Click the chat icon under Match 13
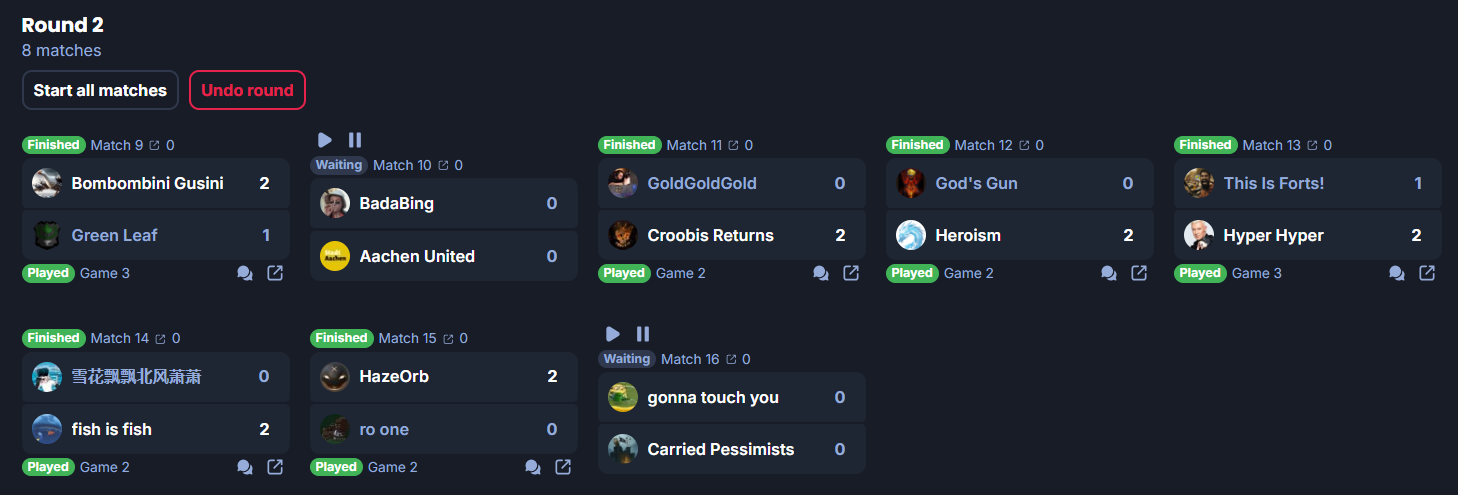 1397,273
